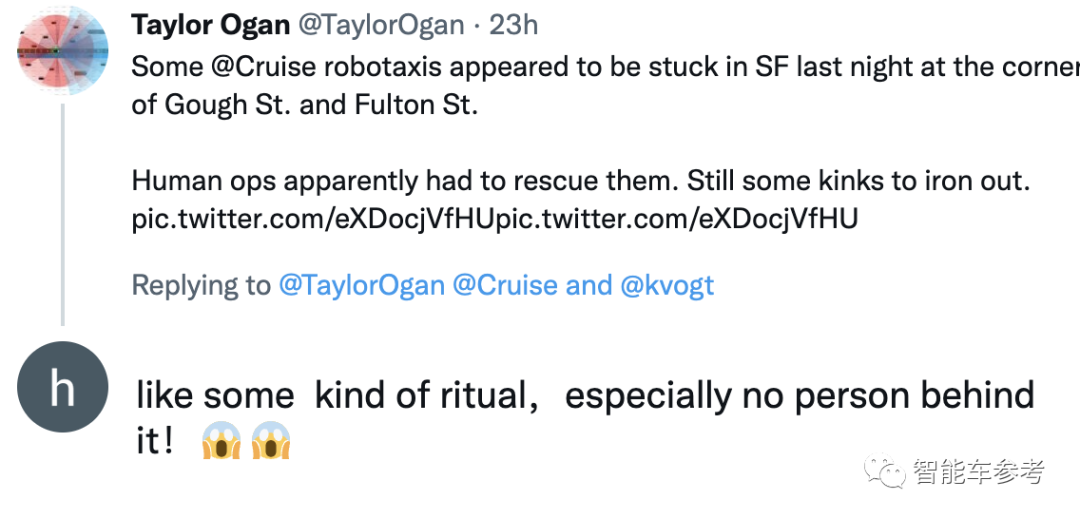Image resolution: width=1080 pixels, height=519 pixels.
Task: Click Taylor Ogan's profile avatar
Action: coord(62,50)
